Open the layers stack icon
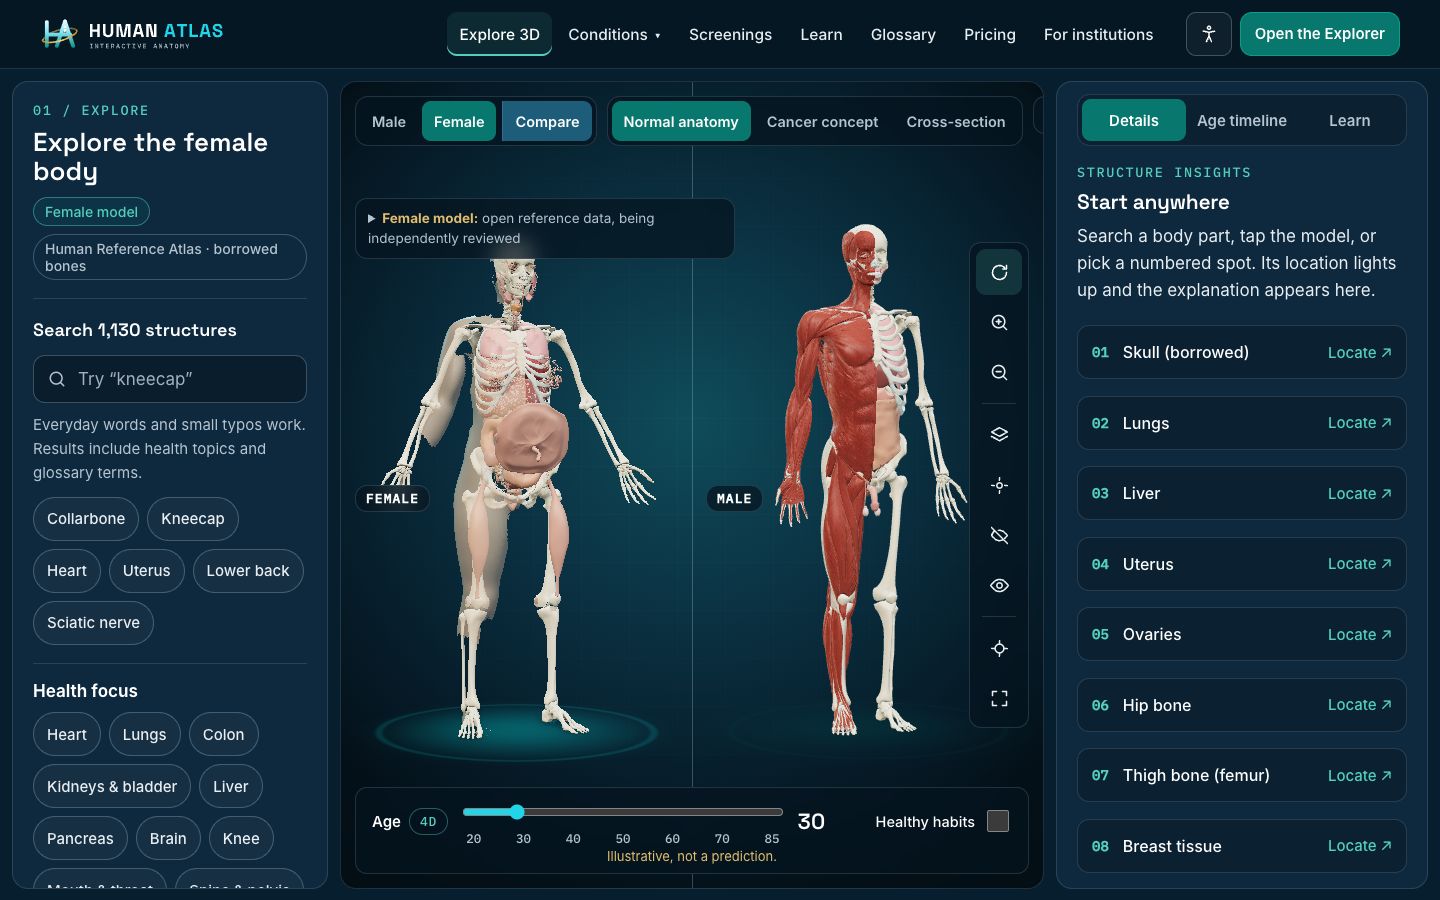This screenshot has height=900, width=1440. point(999,435)
